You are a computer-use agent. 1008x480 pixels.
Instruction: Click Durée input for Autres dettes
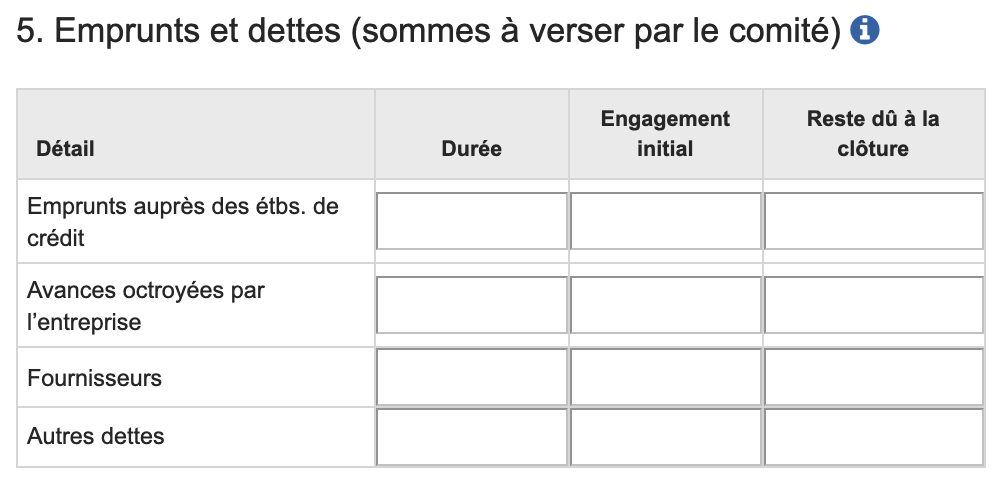[472, 437]
